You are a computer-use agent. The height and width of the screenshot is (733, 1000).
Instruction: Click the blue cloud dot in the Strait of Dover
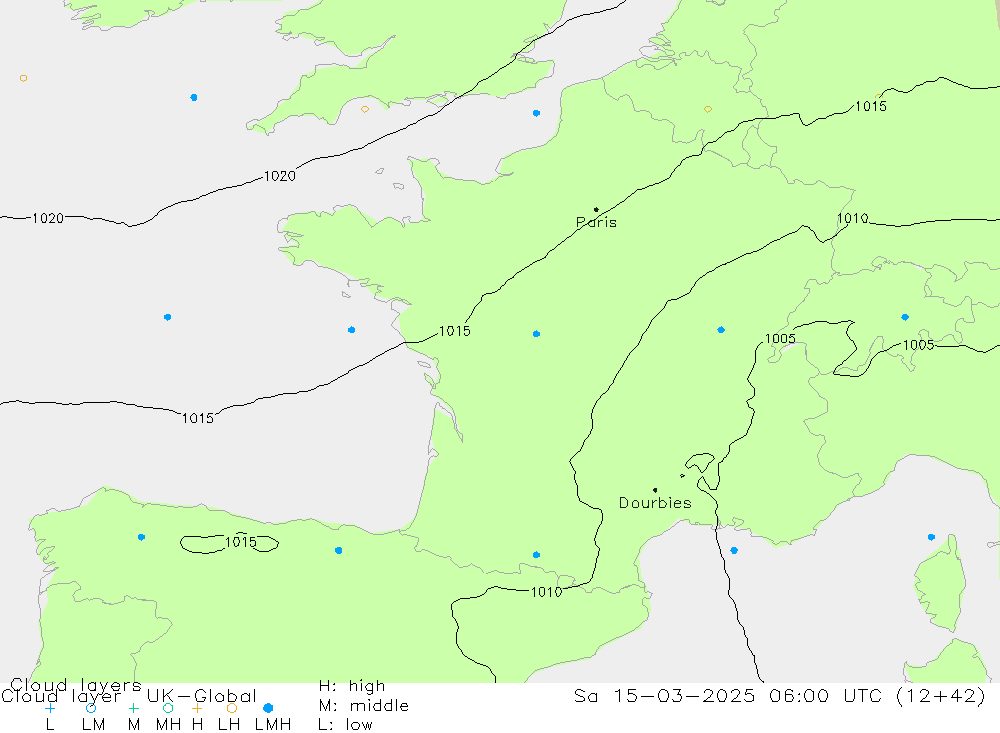(x=536, y=113)
